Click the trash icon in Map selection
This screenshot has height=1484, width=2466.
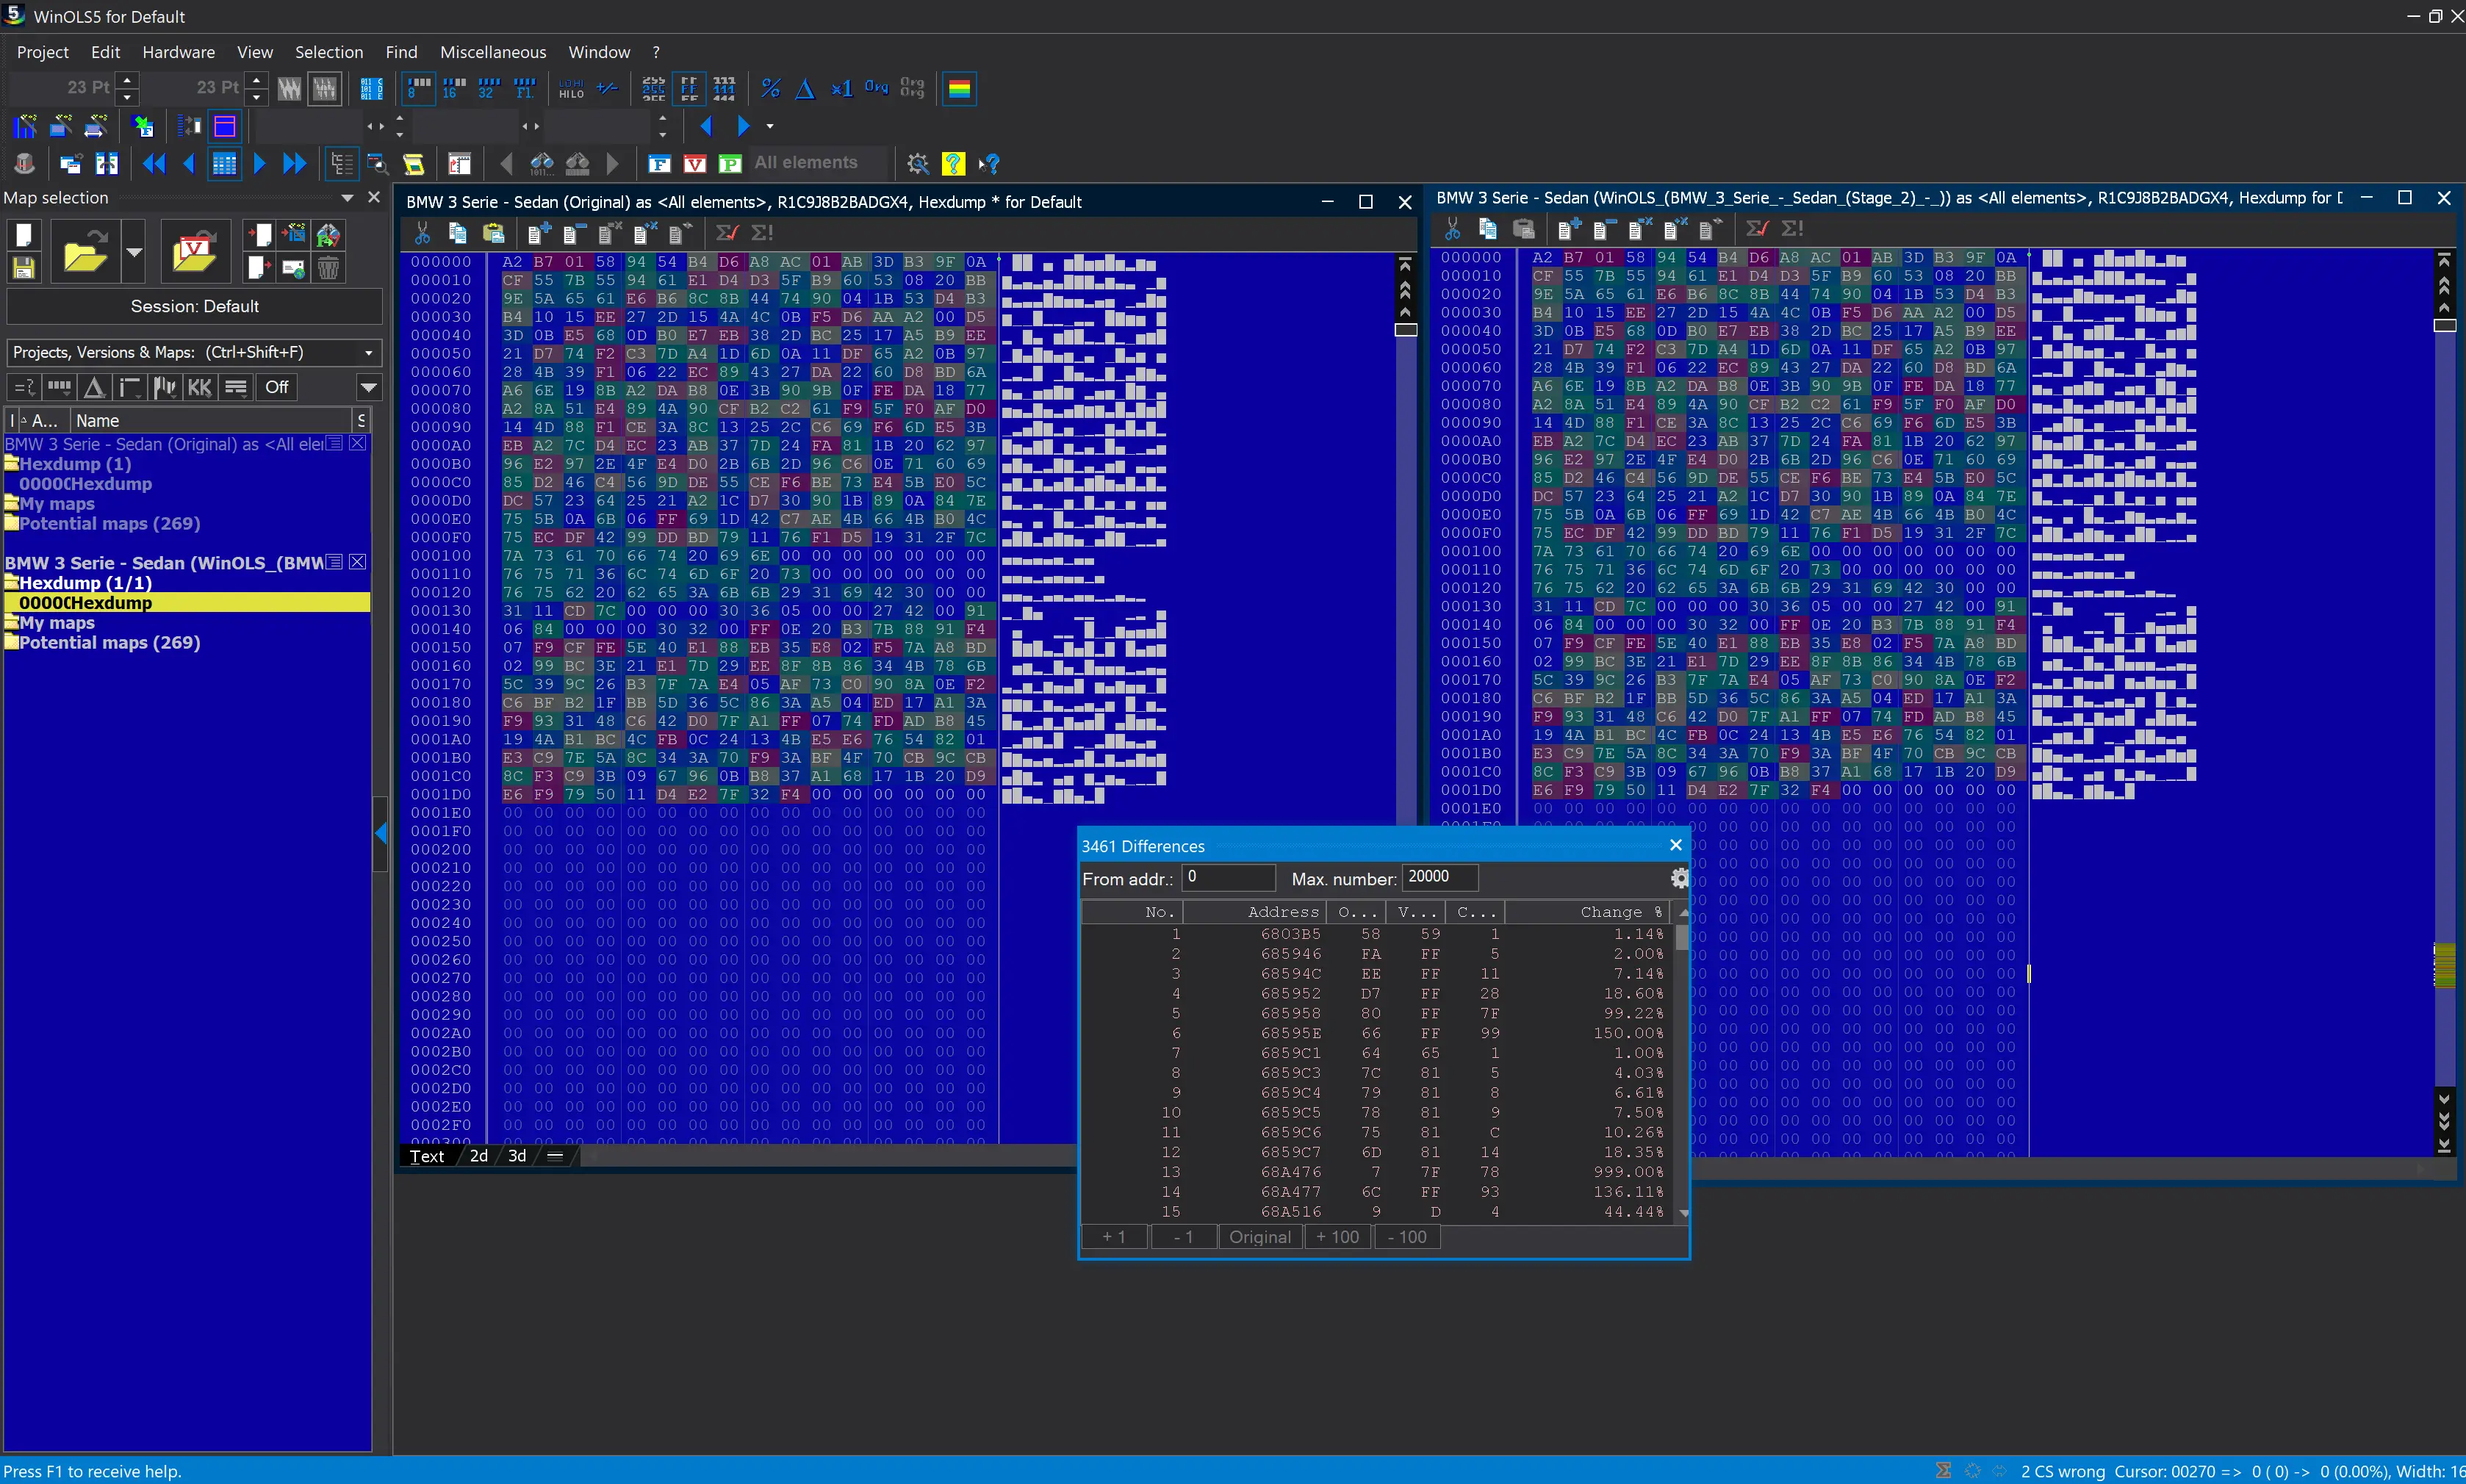click(x=327, y=268)
